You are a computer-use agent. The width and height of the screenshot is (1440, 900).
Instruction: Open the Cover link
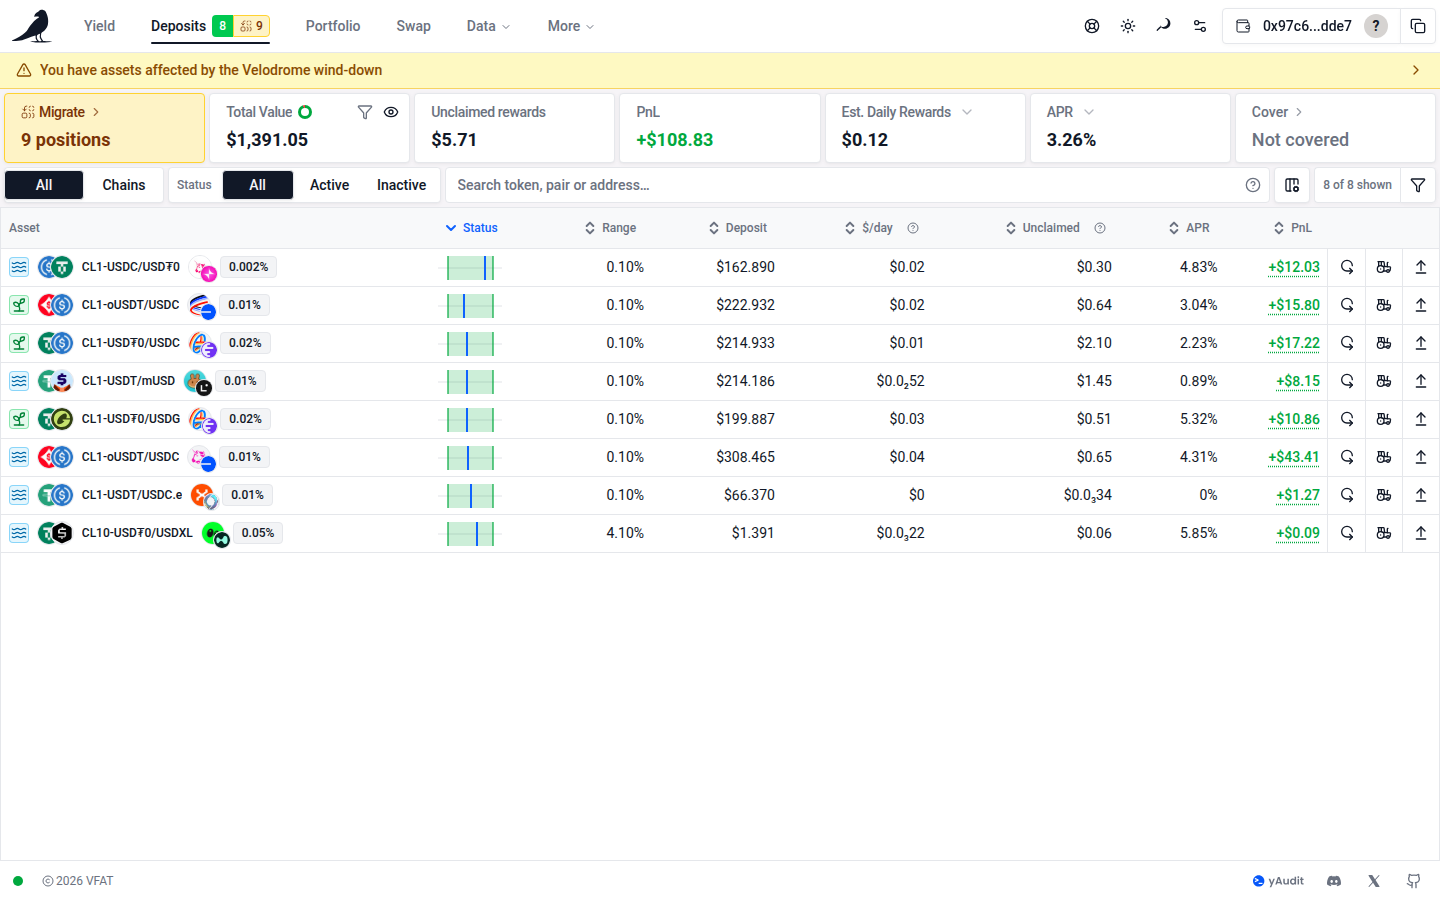click(x=1277, y=112)
